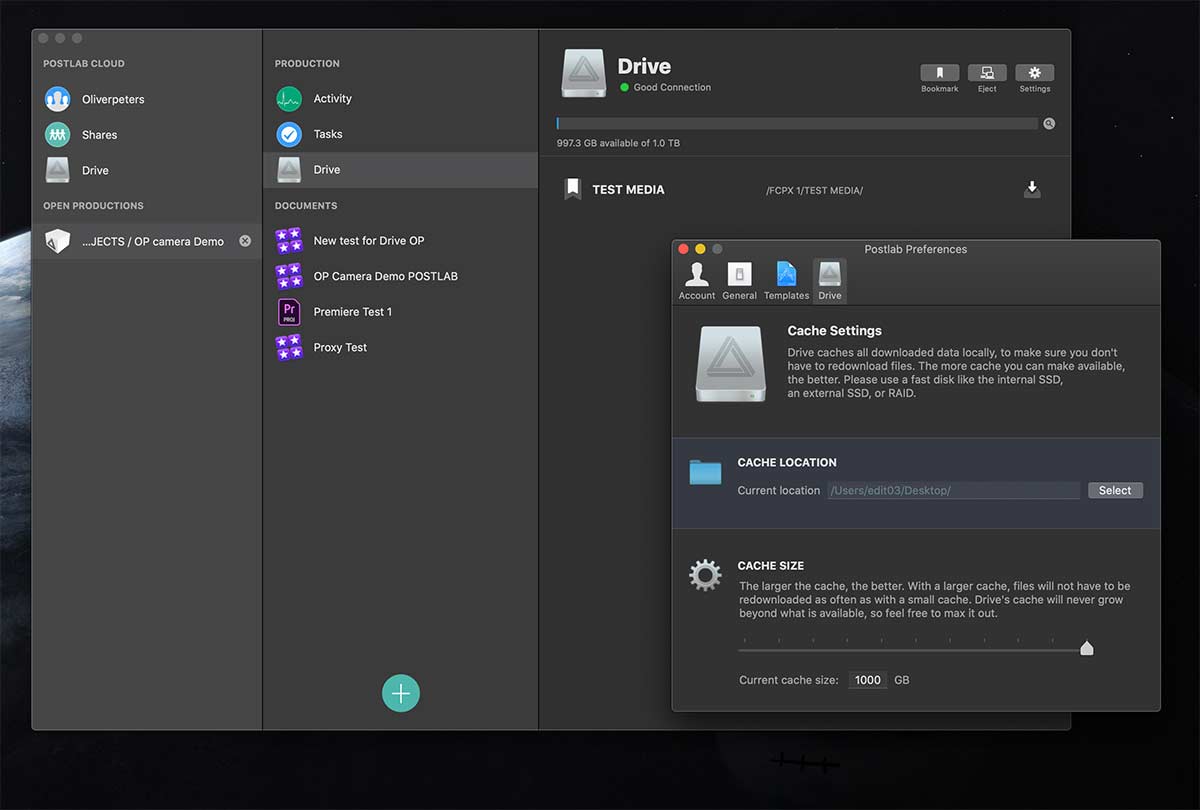Click the Drive header icon in main window
Screen dimensions: 1200x810
(x=583, y=74)
